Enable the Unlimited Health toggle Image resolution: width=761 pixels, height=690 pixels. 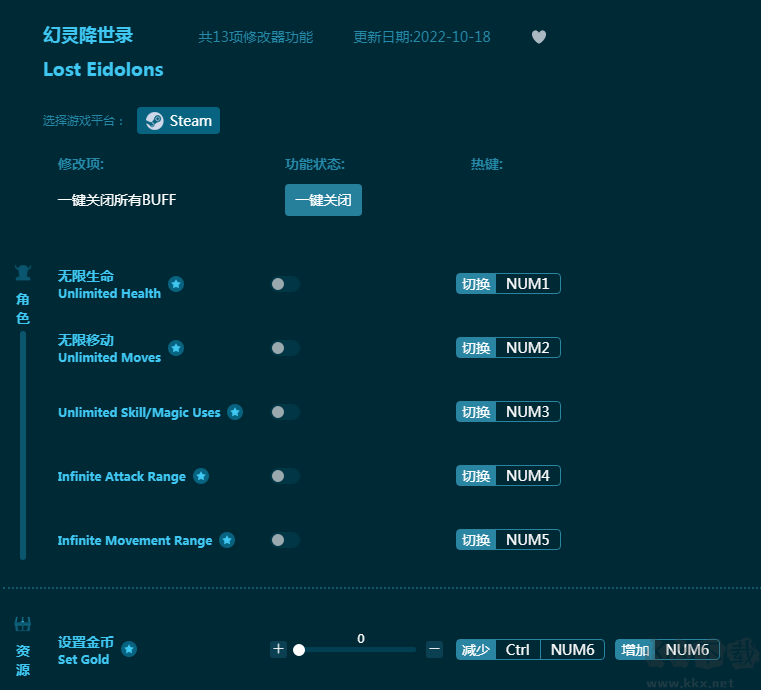pyautogui.click(x=284, y=284)
